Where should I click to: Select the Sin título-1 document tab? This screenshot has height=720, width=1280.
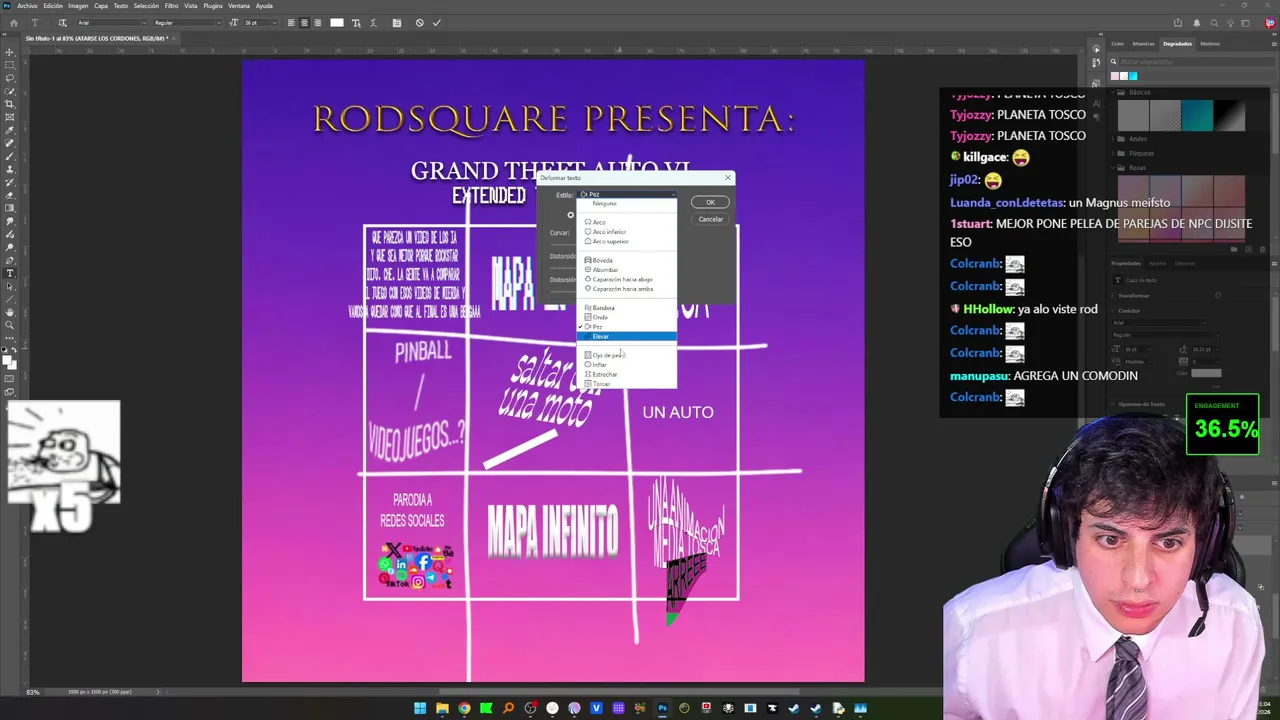tap(97, 39)
